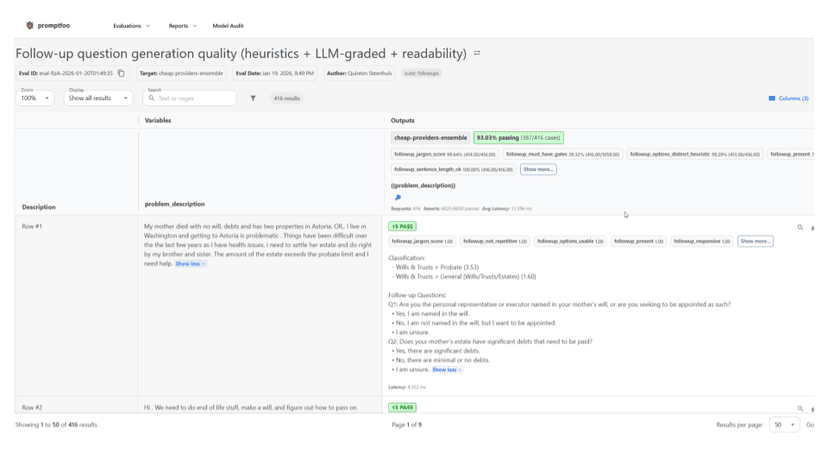
Task: Click 'Show more...' in Row #1 metrics
Action: pyautogui.click(x=755, y=241)
